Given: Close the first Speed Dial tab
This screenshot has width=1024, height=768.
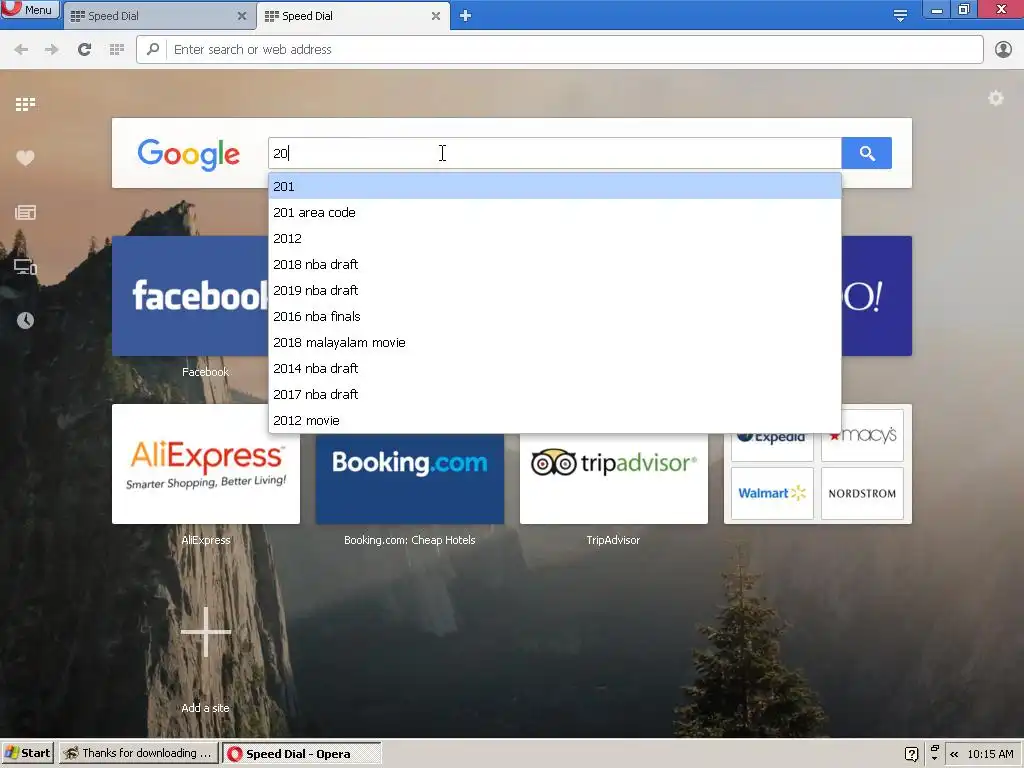Looking at the screenshot, I should coord(242,16).
